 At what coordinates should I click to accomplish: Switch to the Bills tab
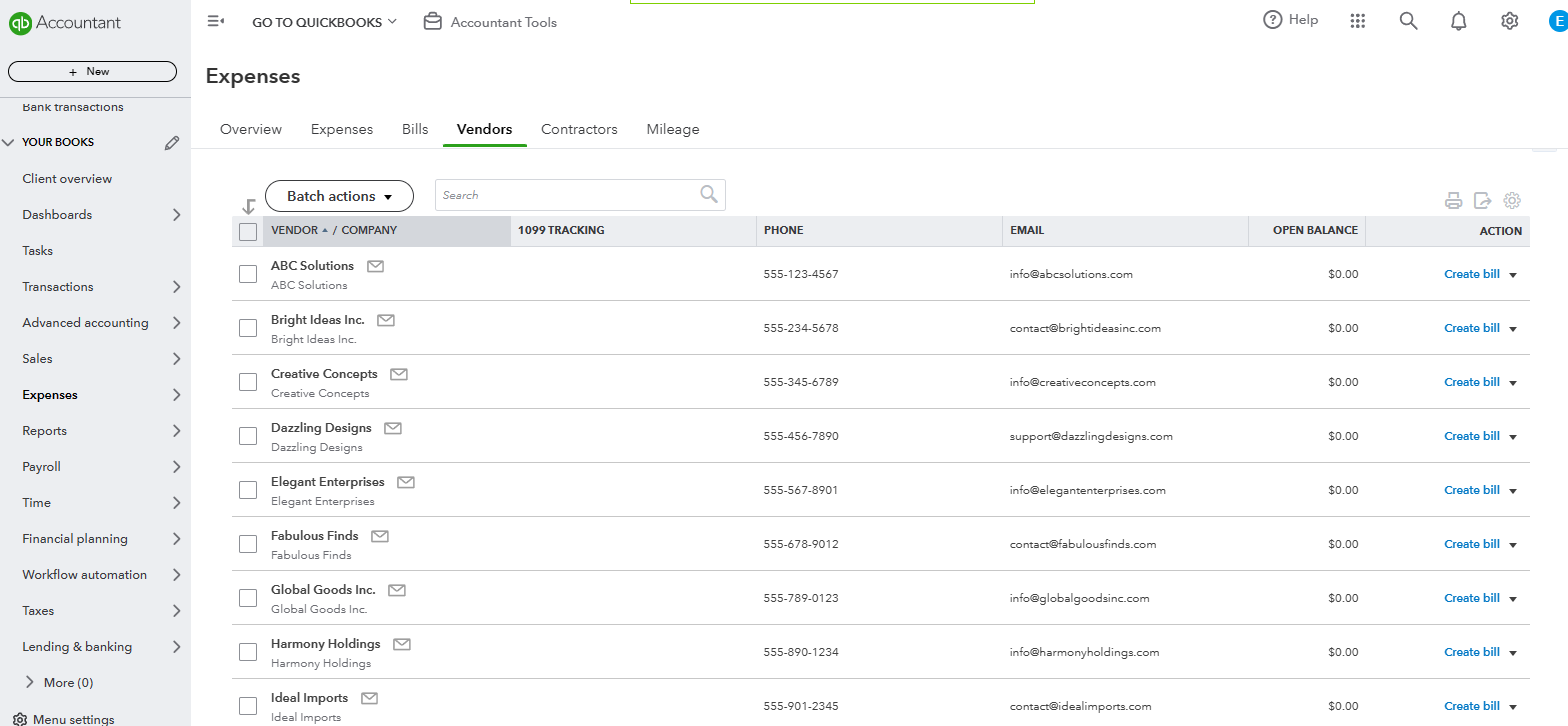tap(415, 129)
